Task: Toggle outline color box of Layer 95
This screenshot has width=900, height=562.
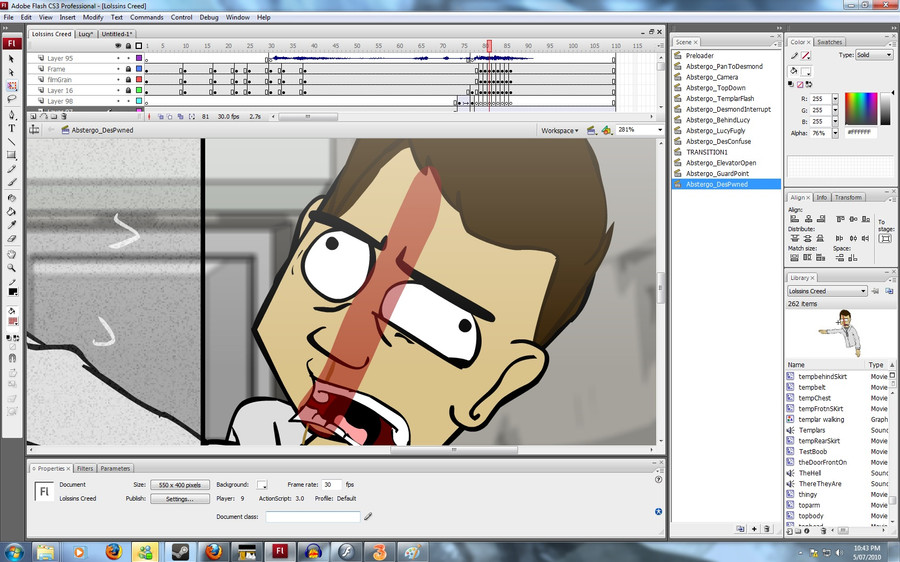Action: 139,59
